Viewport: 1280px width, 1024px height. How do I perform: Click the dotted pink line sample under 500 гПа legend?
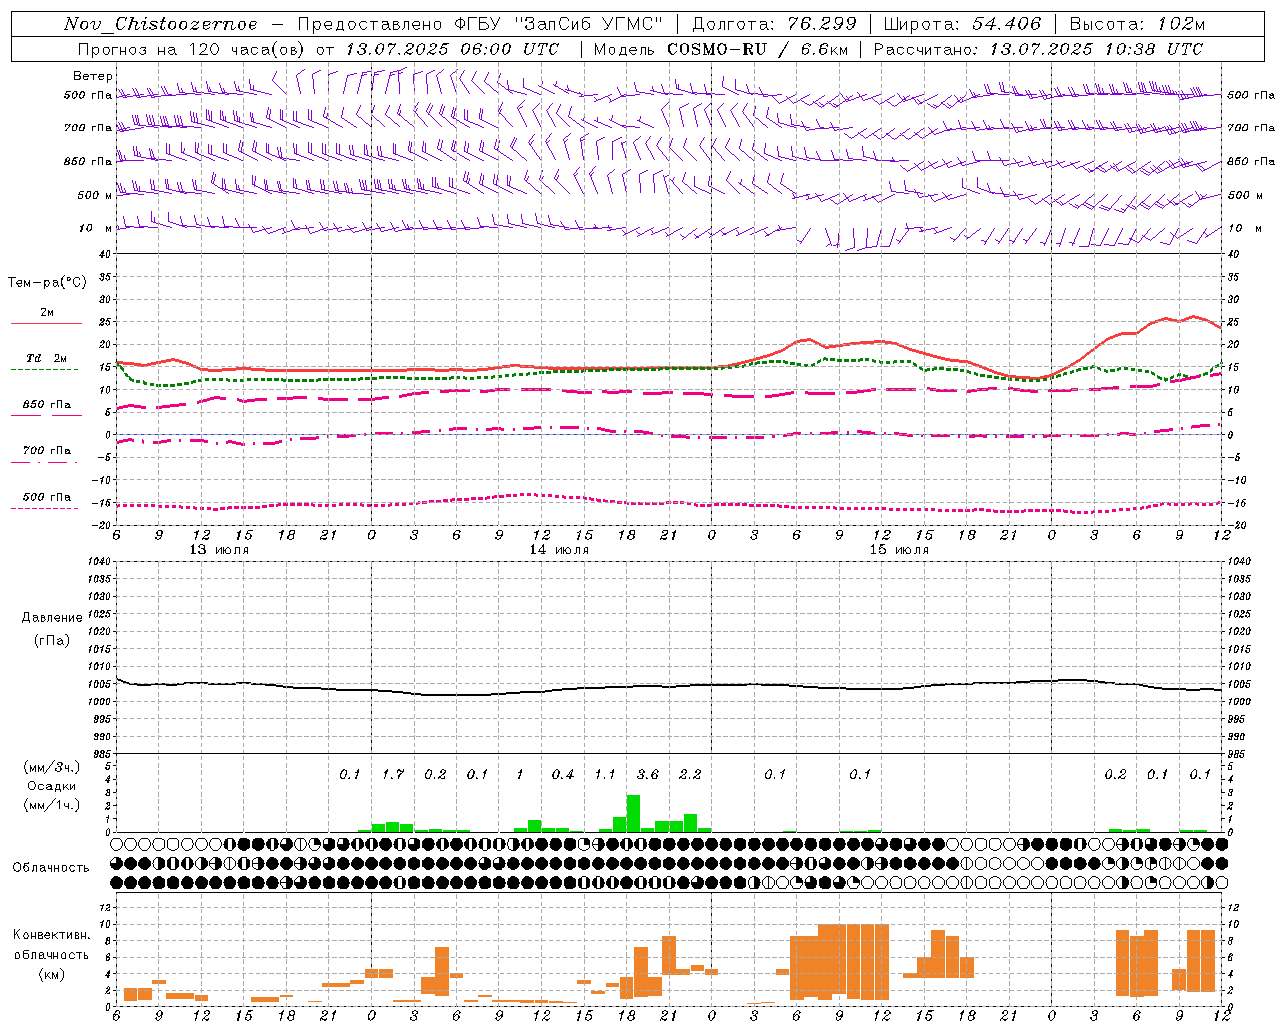point(44,509)
